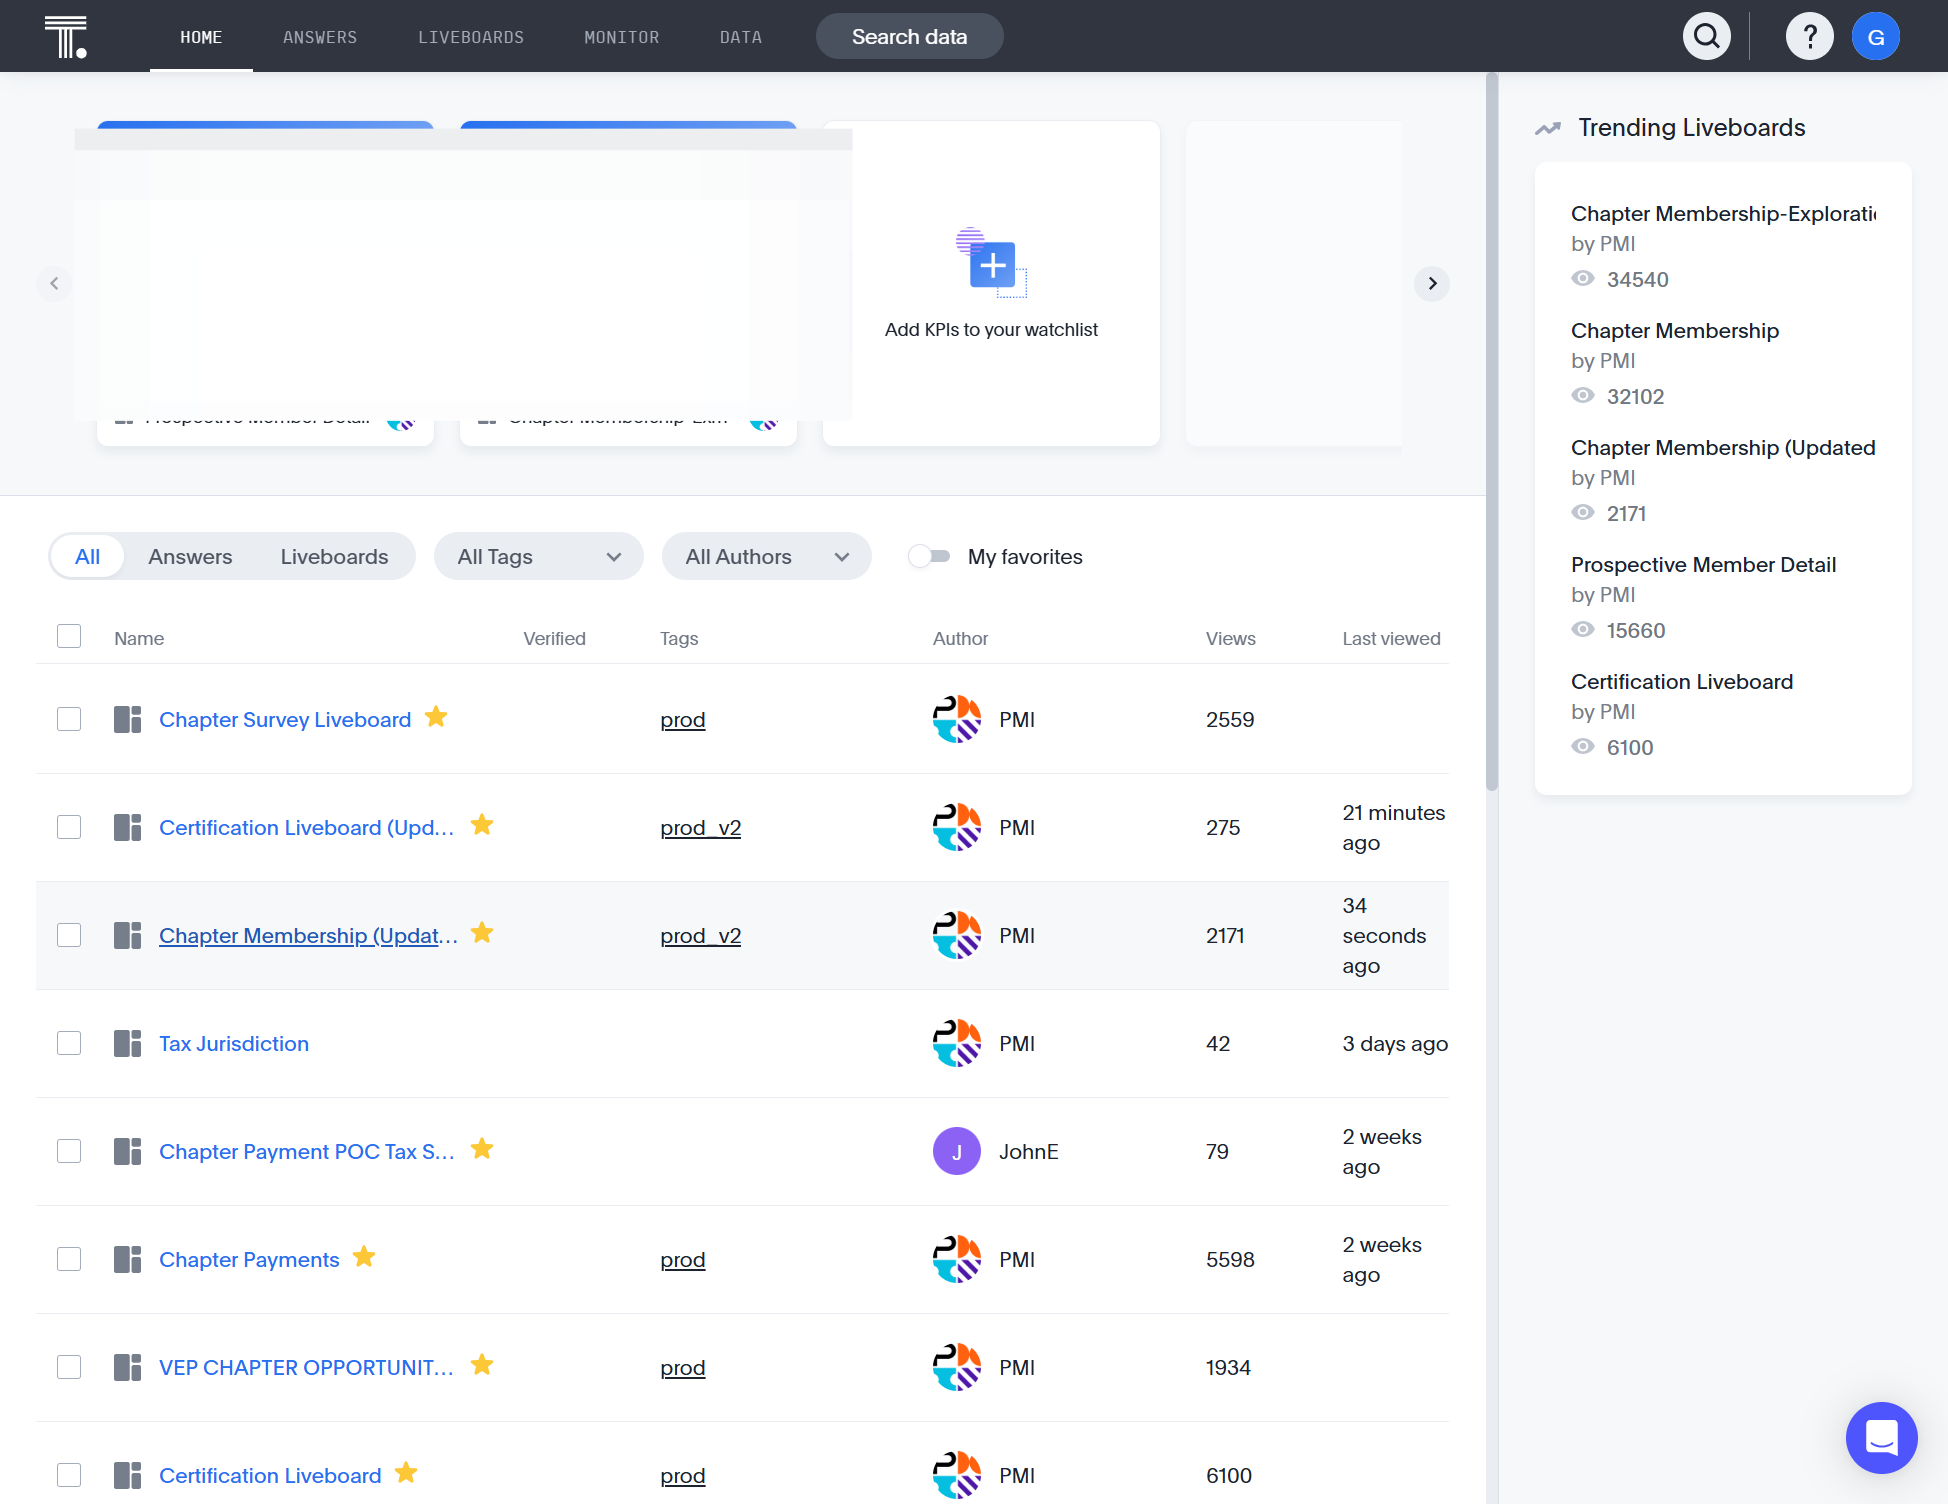Open the Answers nav tab
This screenshot has height=1504, width=1948.
[320, 37]
